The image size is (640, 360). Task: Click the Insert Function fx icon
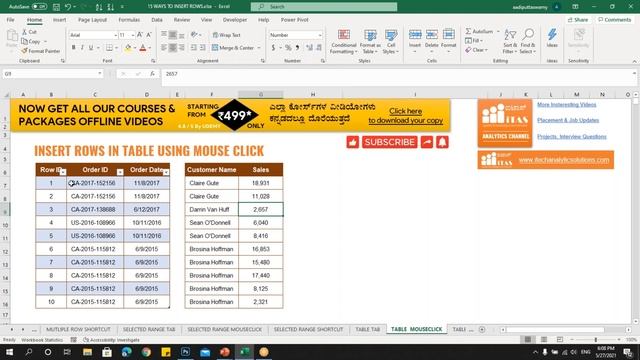coord(152,74)
